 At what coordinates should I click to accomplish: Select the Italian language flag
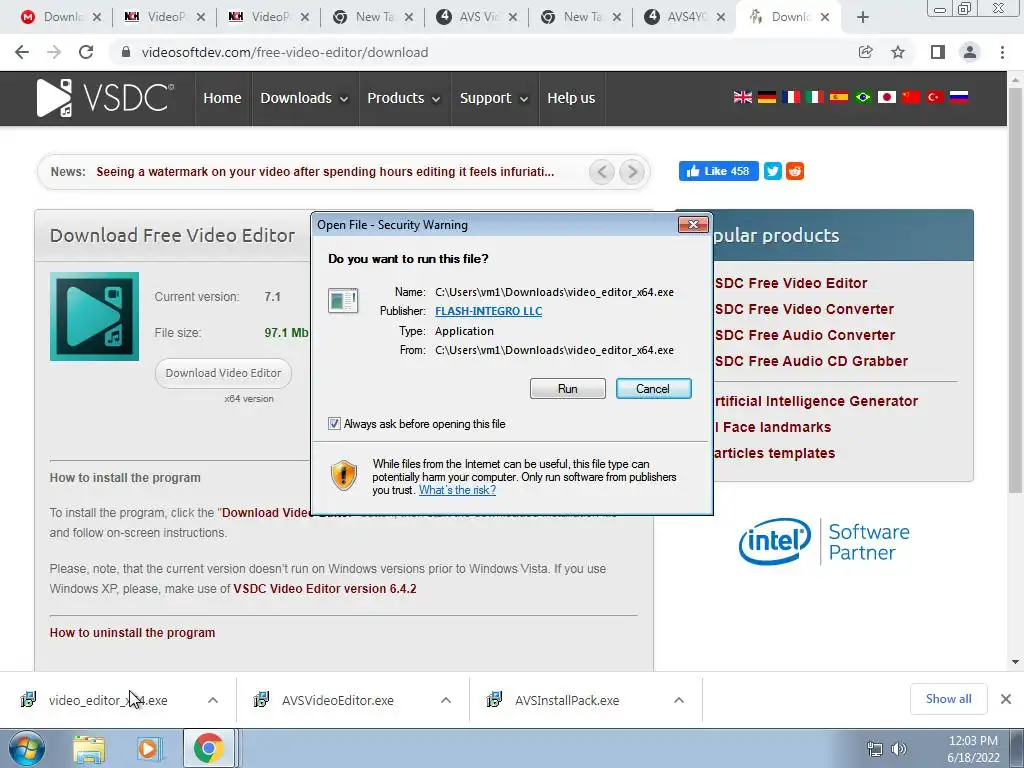click(x=814, y=97)
